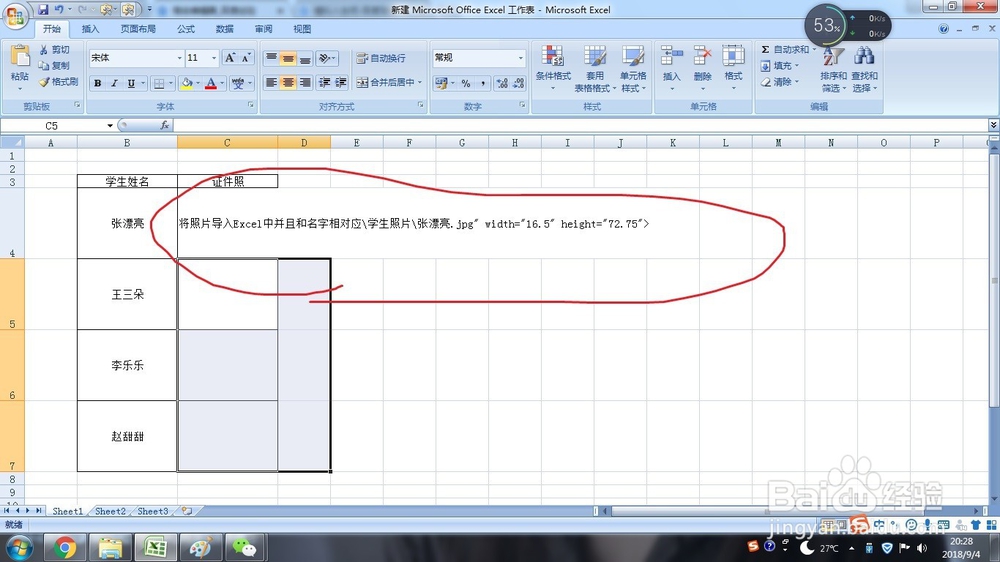1000x562 pixels.
Task: Switch to the 插入 ribbon tab
Action: (91, 29)
